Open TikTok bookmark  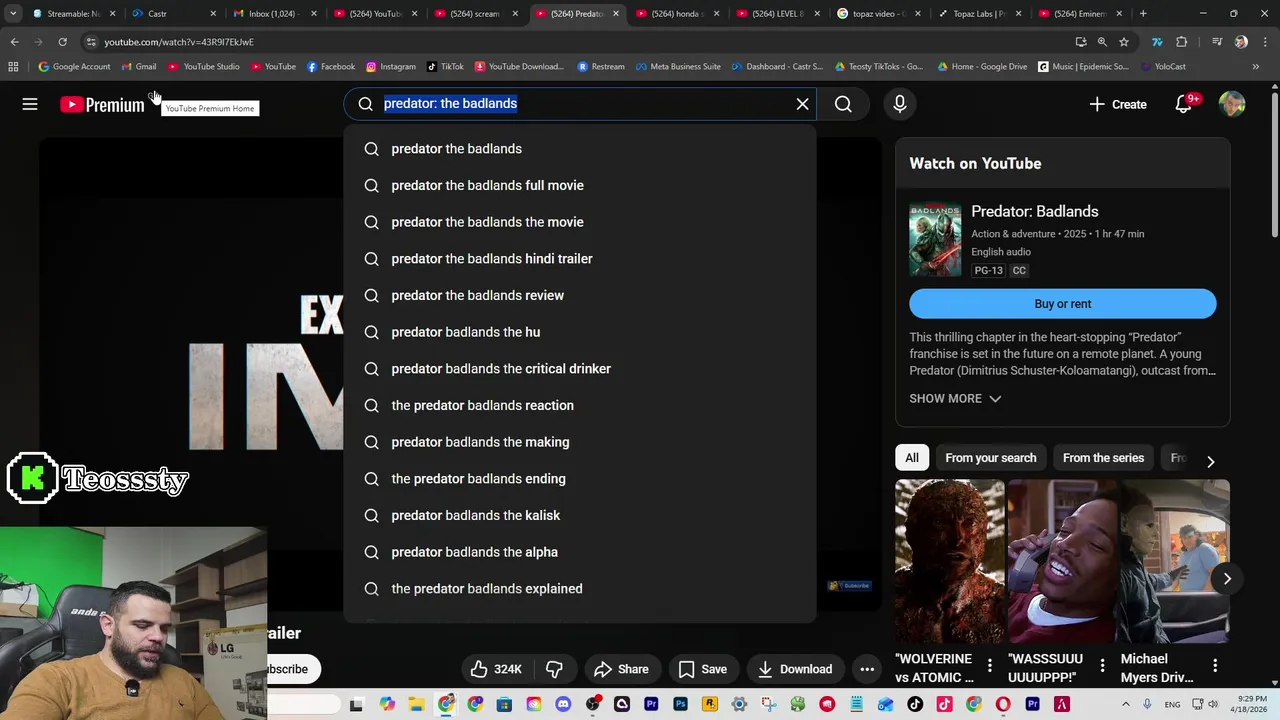click(445, 67)
